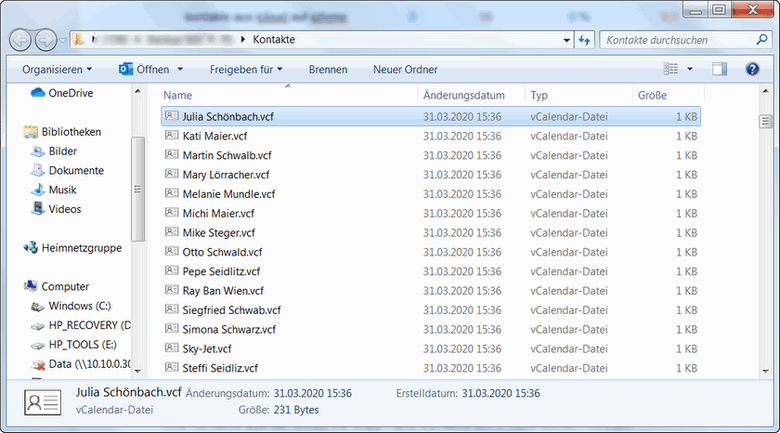The width and height of the screenshot is (780, 433).
Task: Select Michi Maier.vcf file icon
Action: [x=172, y=213]
